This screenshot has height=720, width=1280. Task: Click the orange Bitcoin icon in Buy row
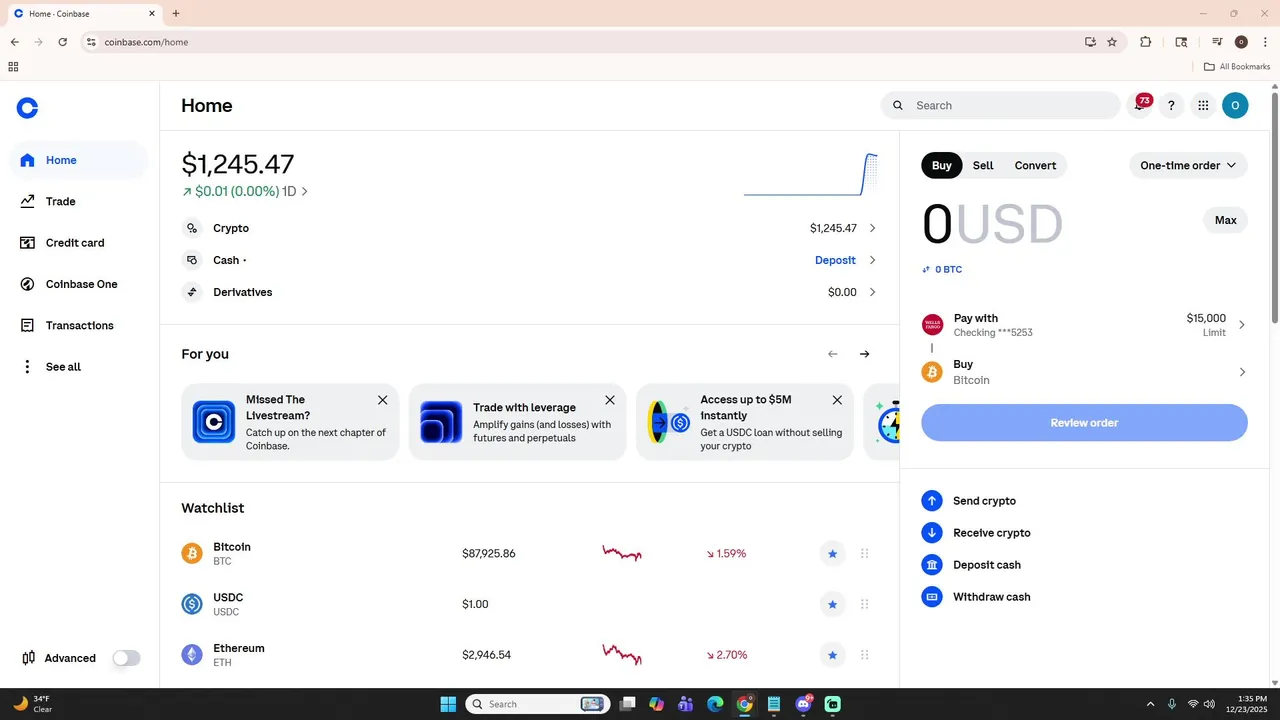932,372
